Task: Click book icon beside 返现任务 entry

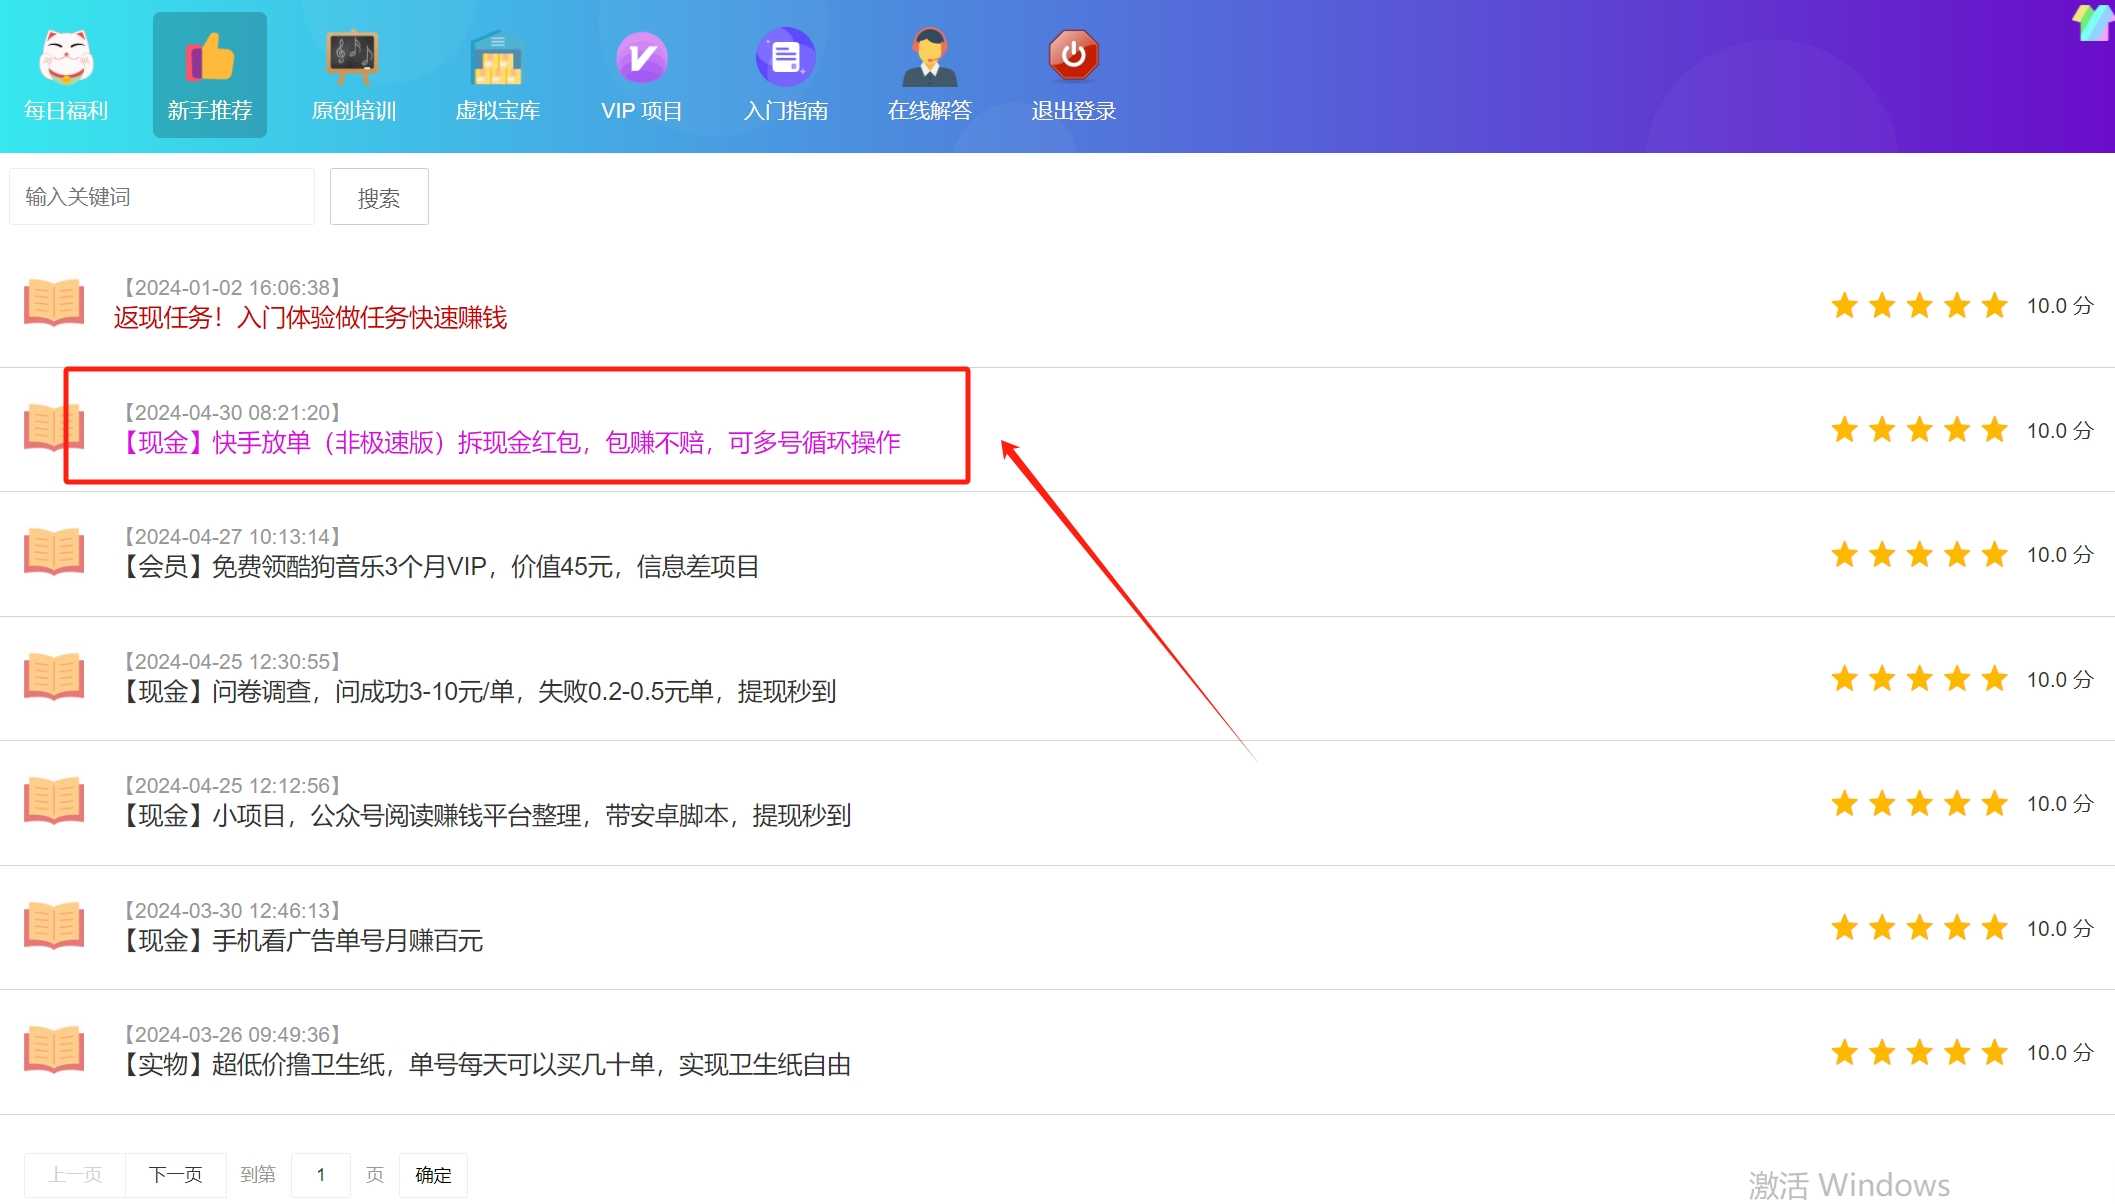Action: (x=54, y=302)
